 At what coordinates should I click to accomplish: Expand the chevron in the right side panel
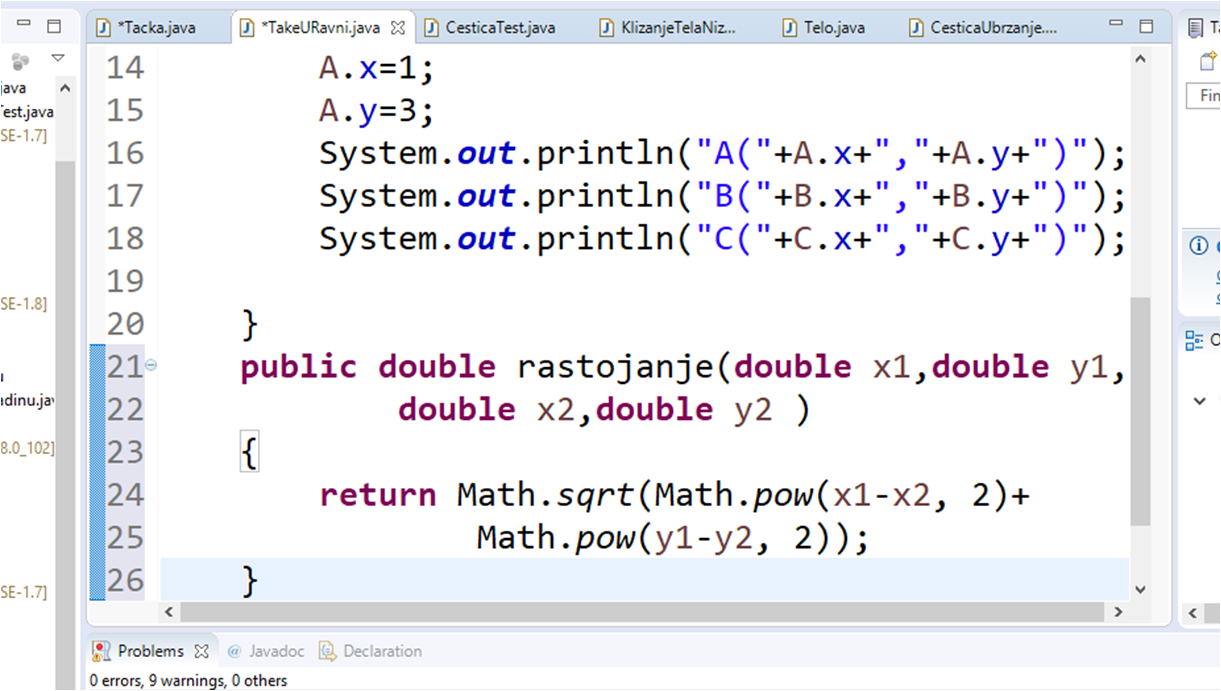1200,401
